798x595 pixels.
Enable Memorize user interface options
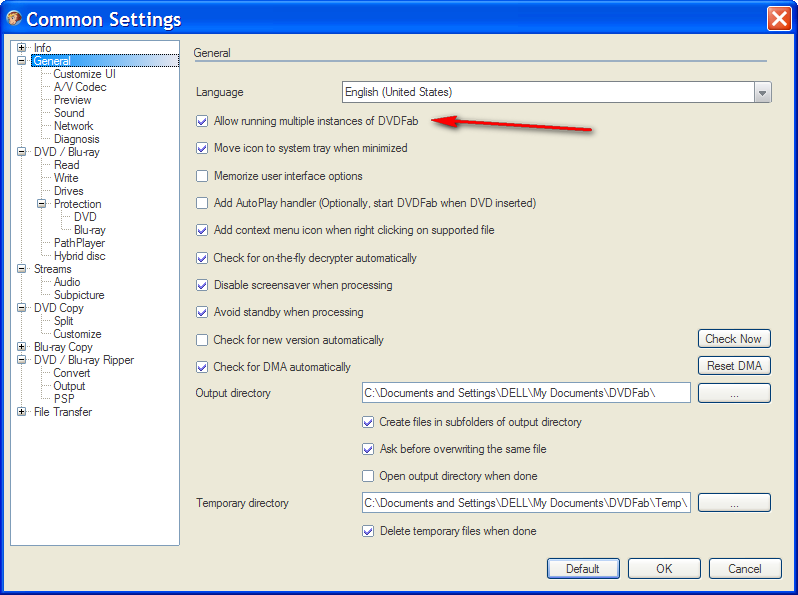202,176
